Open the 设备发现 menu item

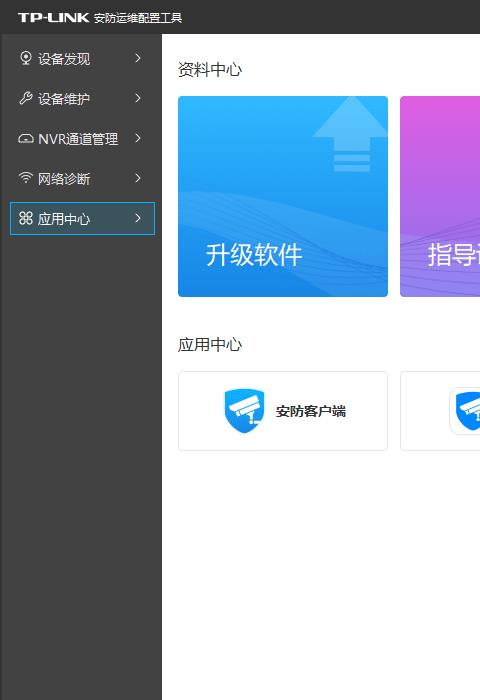(x=82, y=58)
